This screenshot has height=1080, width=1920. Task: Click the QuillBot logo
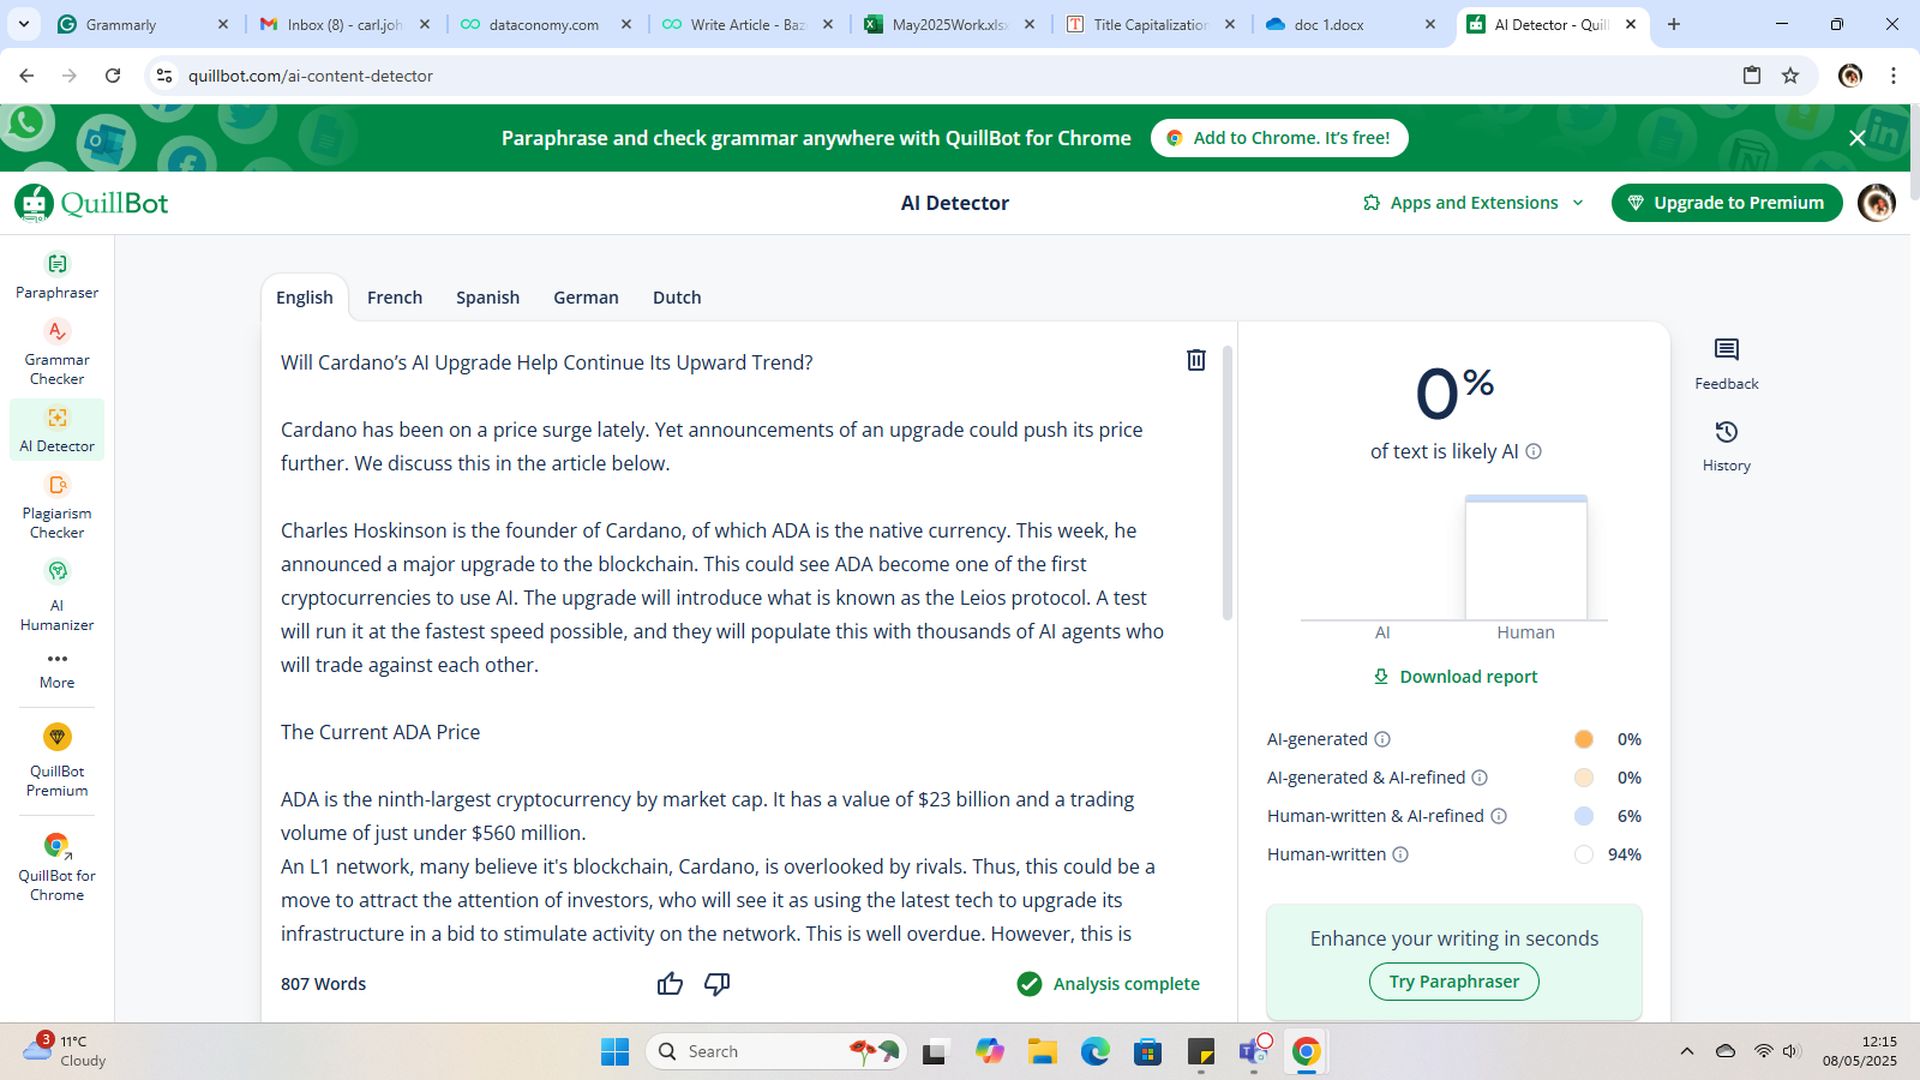(x=91, y=203)
